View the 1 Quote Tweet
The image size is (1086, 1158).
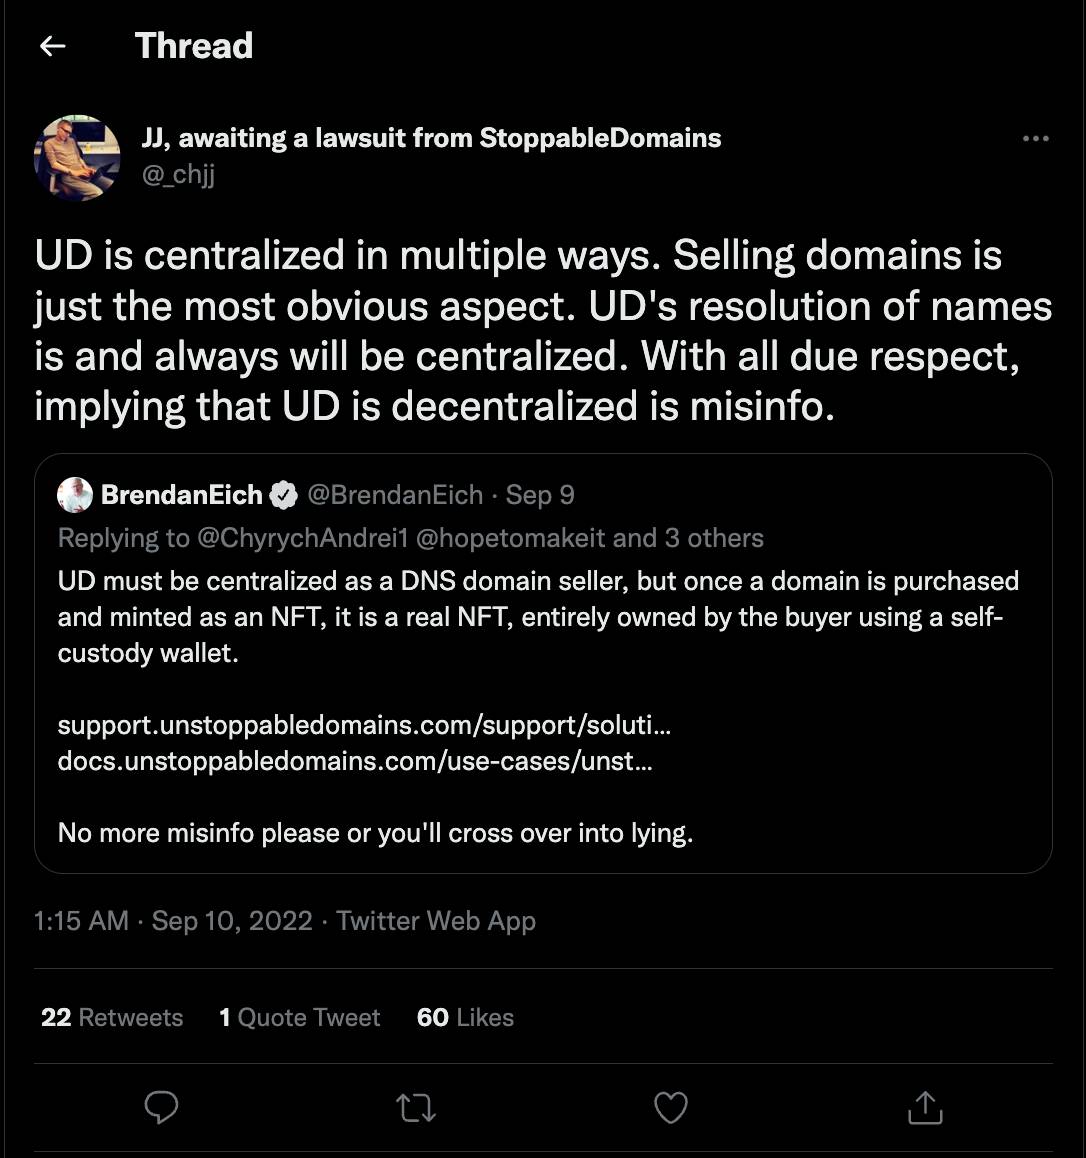[x=300, y=1017]
